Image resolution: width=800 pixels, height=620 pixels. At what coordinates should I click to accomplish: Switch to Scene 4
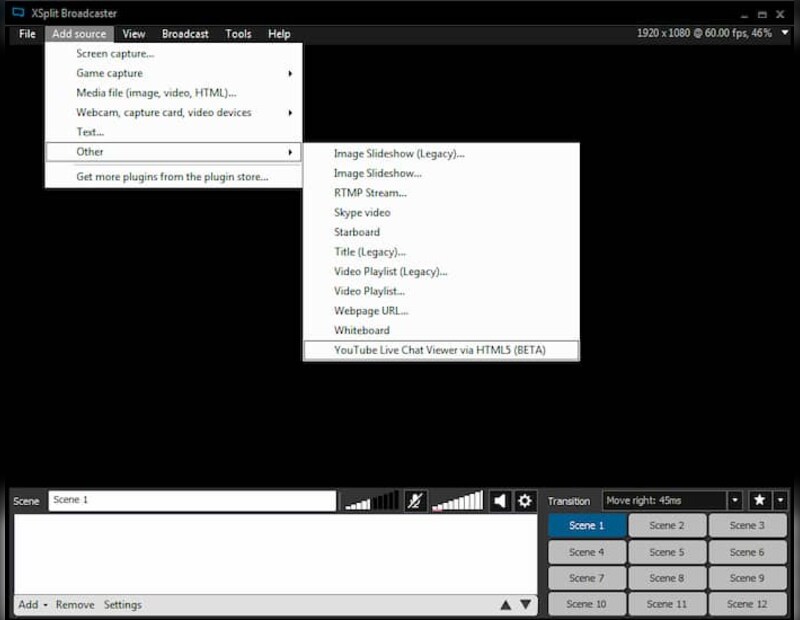587,552
